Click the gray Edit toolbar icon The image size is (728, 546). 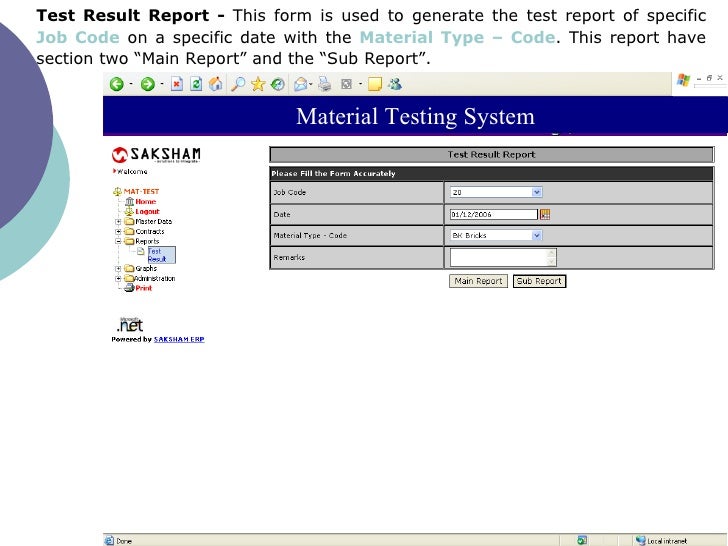point(346,84)
